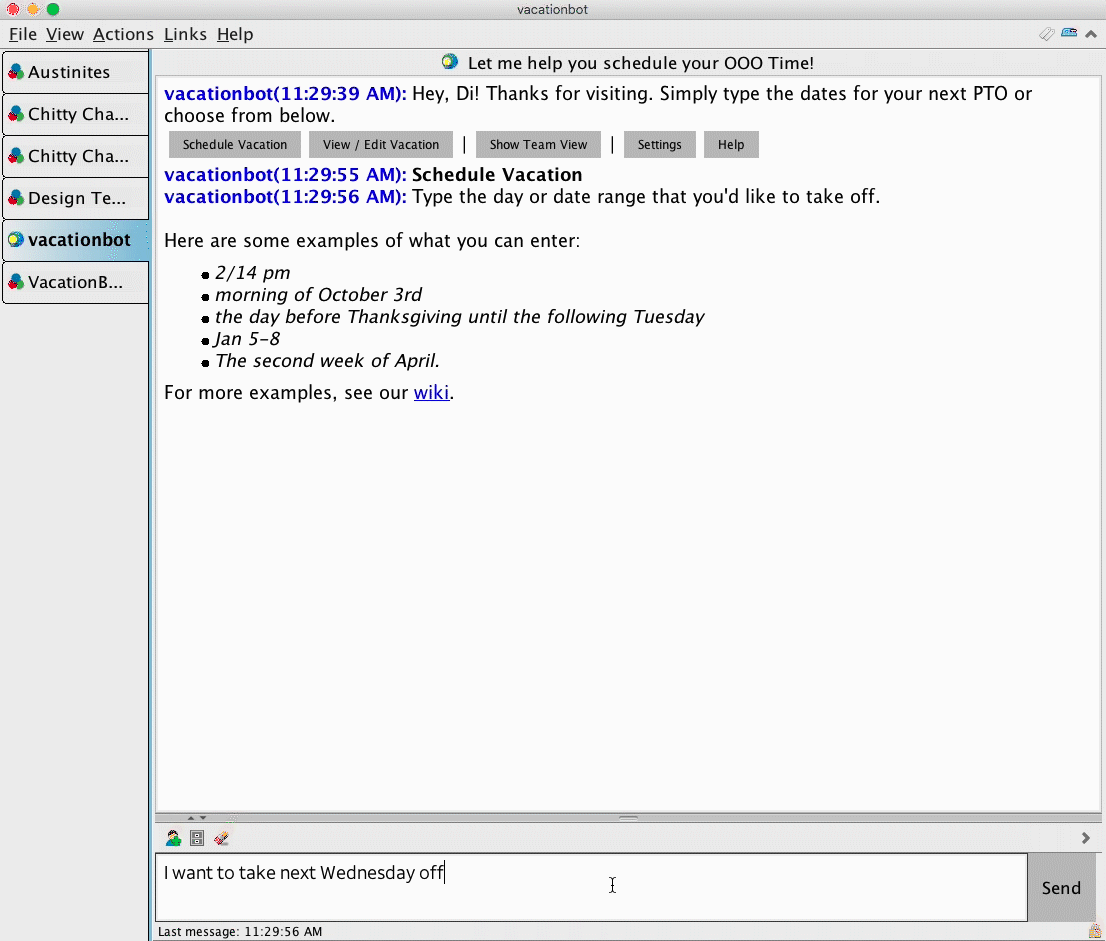Collapse the menu bar with the up chevron

click(1091, 34)
